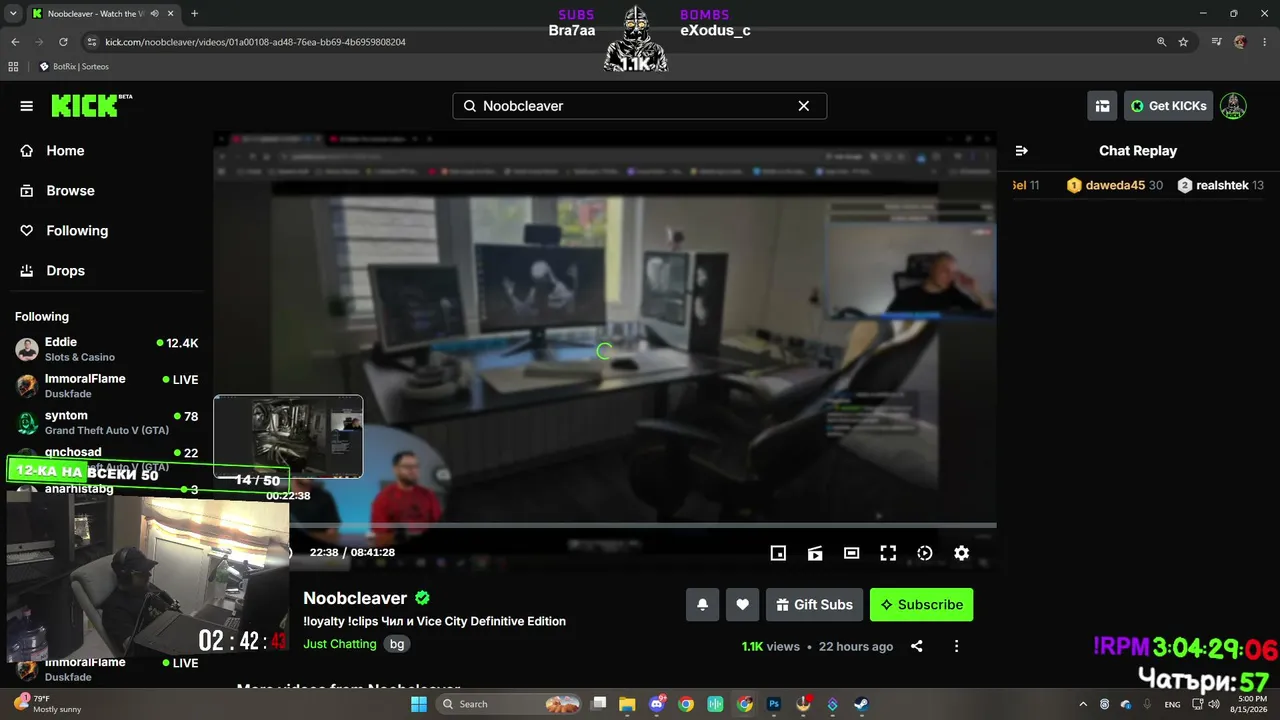The width and height of the screenshot is (1280, 720).
Task: Open the BotRix Sorteos bookmark
Action: 74,67
